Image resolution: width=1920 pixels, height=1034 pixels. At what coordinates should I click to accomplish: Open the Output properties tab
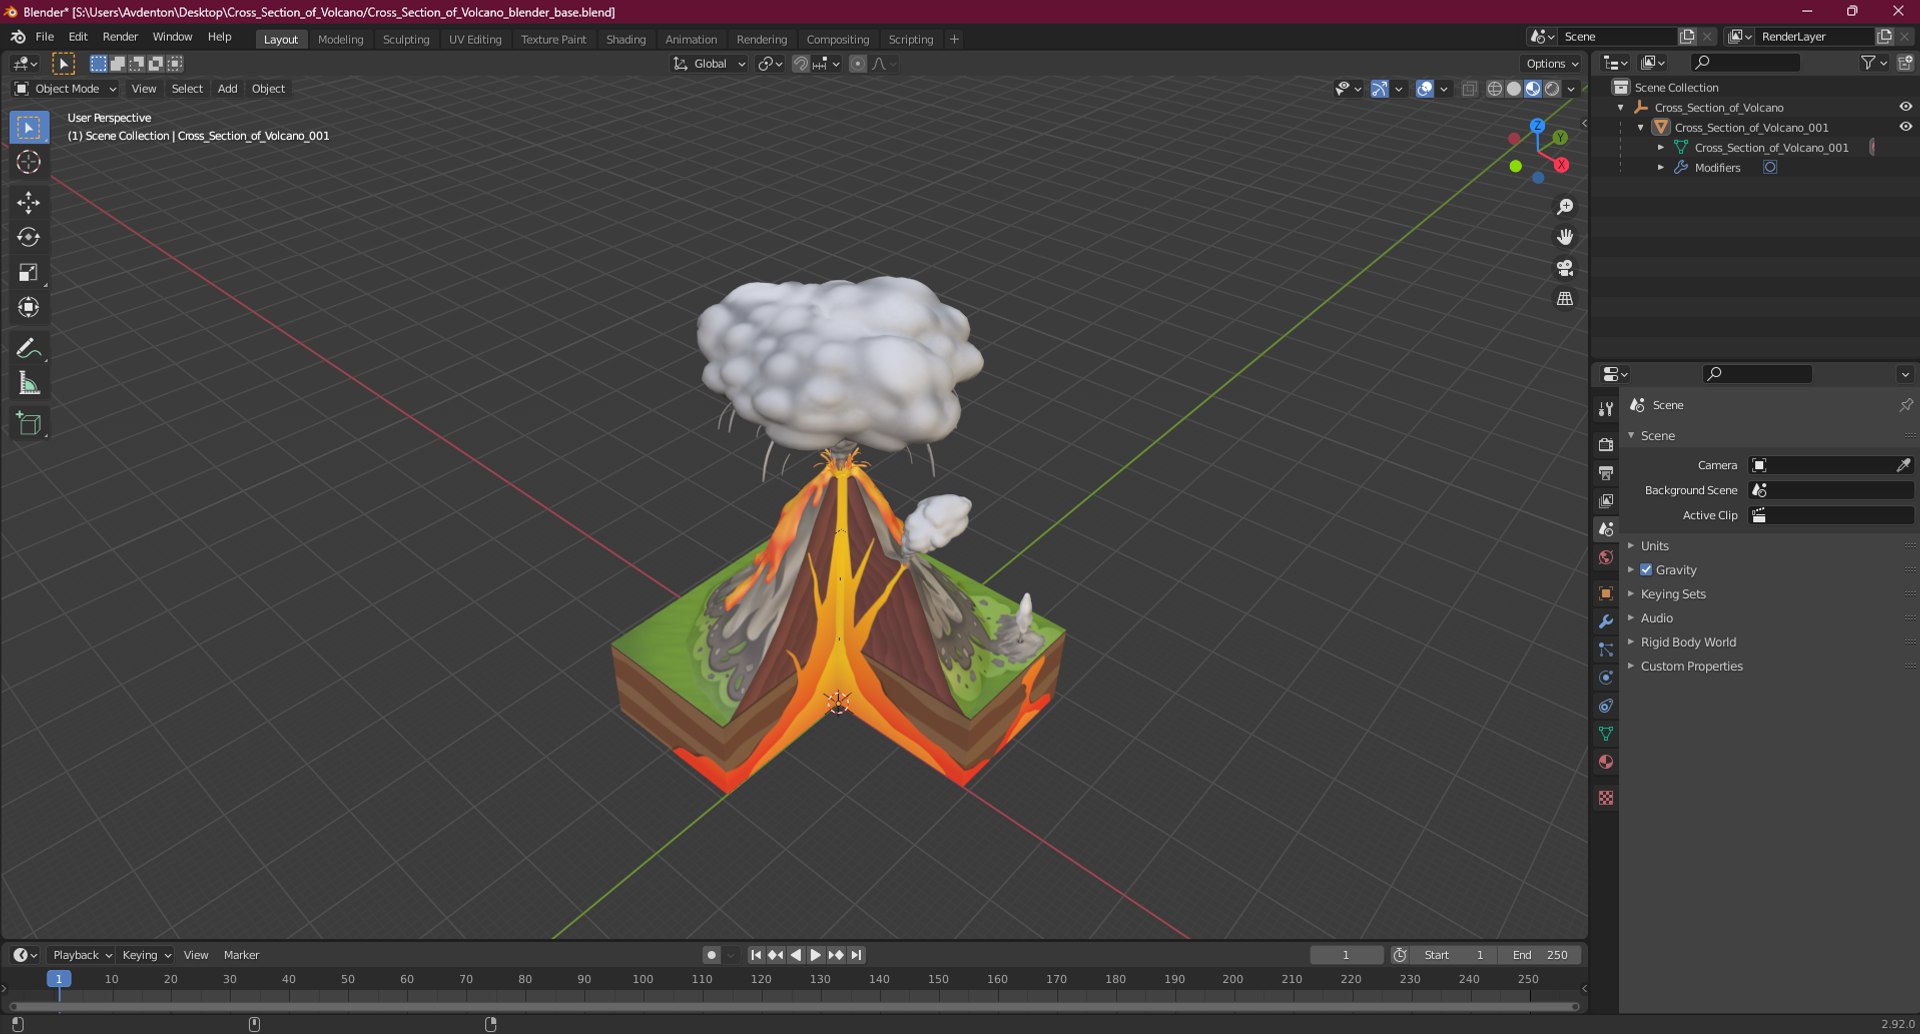[x=1606, y=472]
